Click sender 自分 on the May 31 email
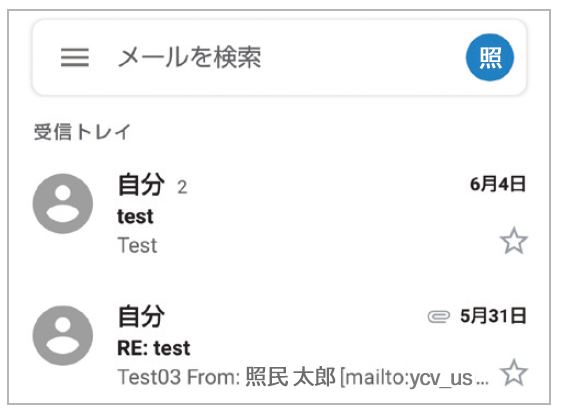Image resolution: width=567 pixels, height=413 pixels. (x=141, y=316)
